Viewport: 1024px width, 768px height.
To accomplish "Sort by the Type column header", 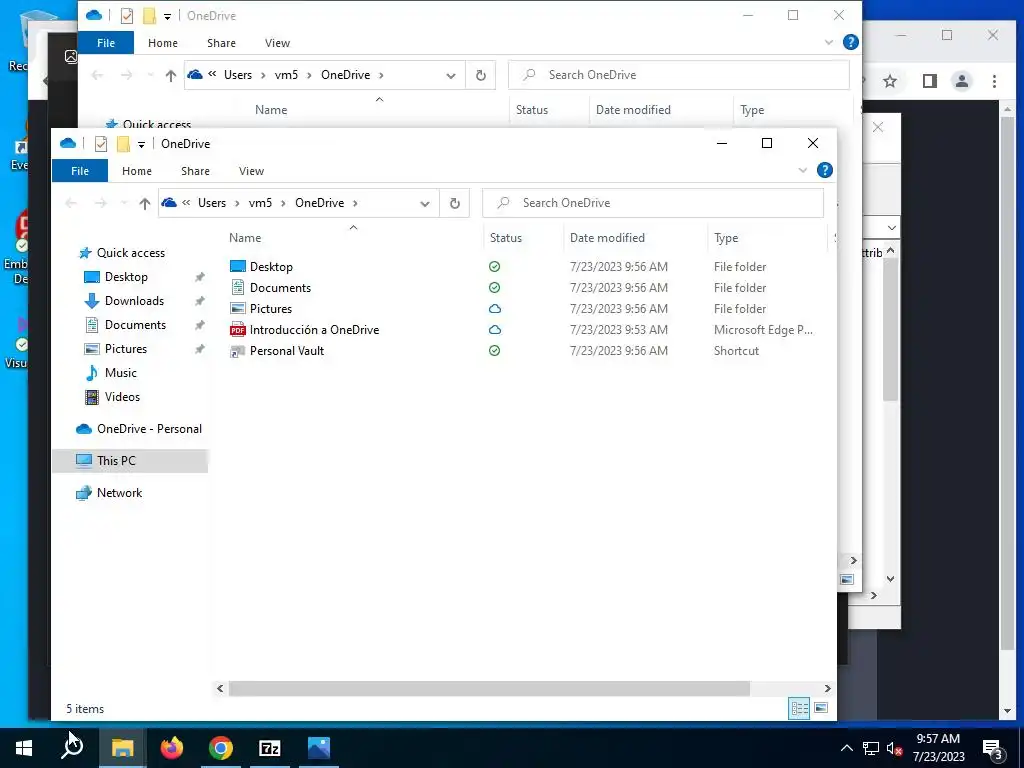I will tap(726, 238).
